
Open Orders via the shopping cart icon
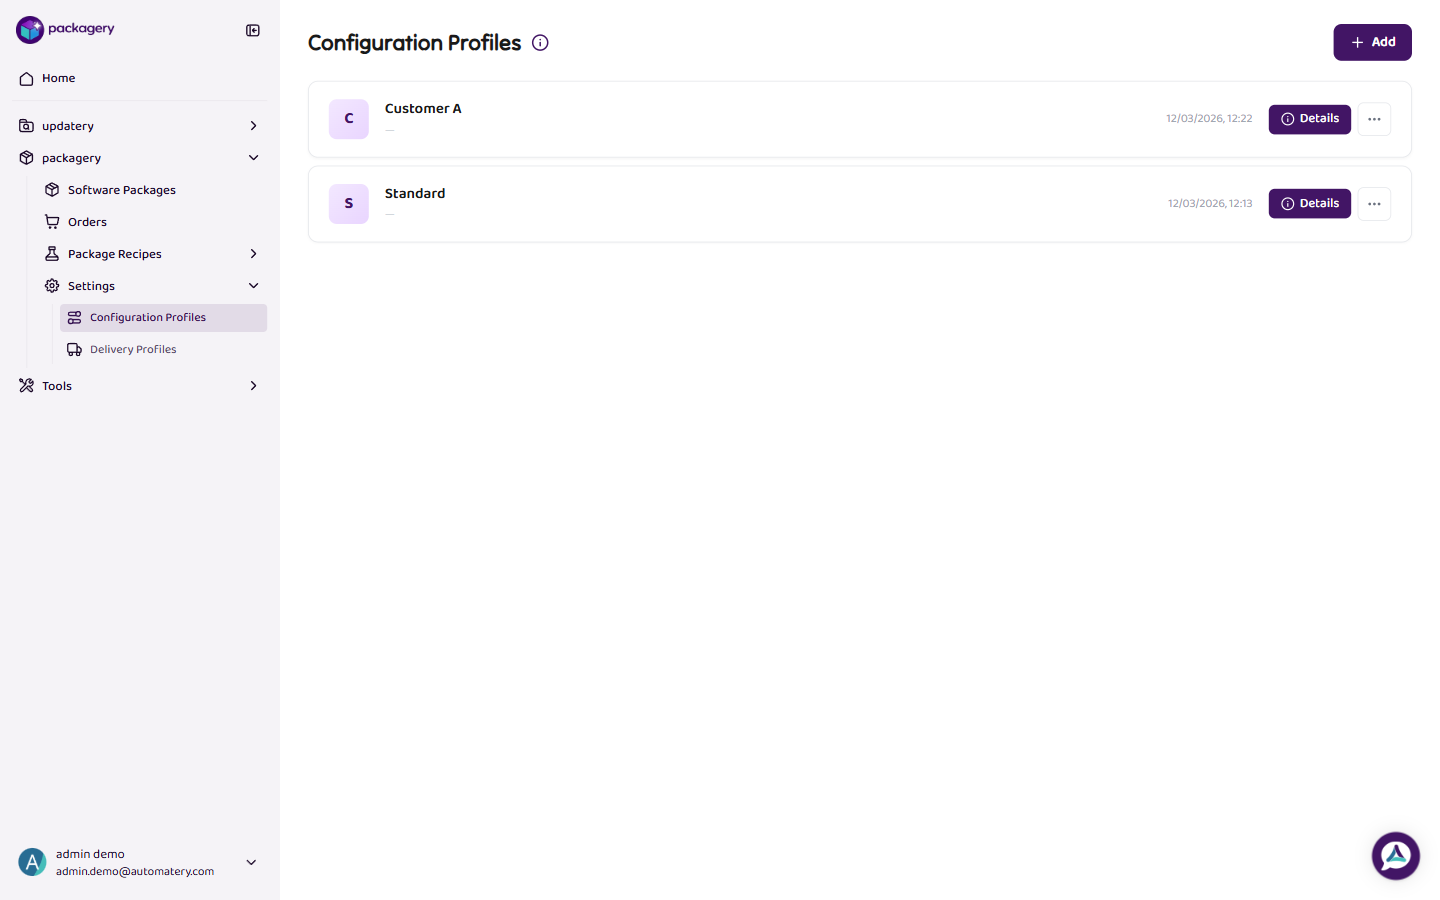[x=52, y=221]
